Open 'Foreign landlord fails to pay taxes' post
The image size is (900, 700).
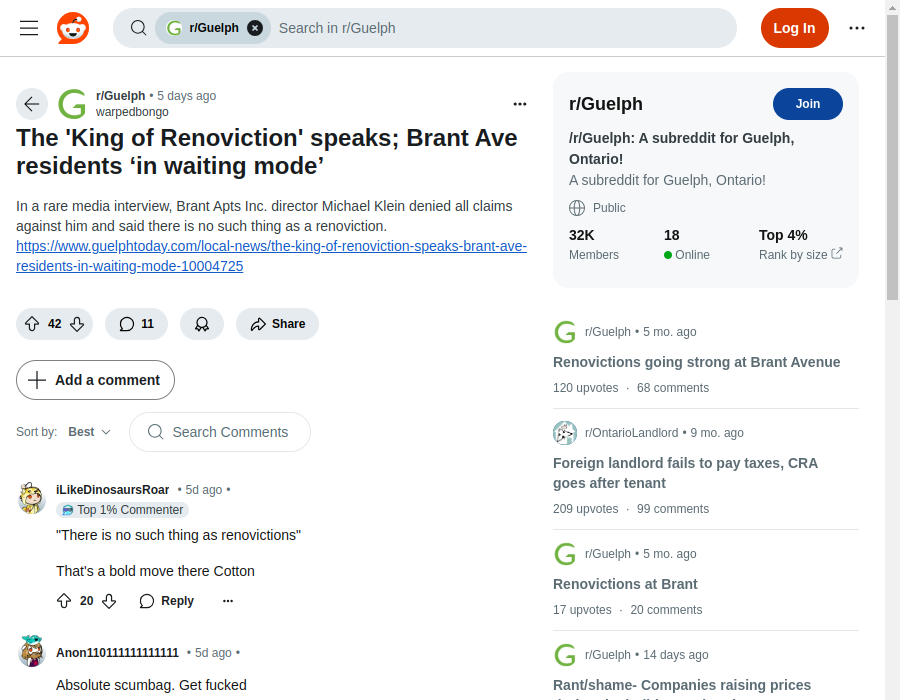click(x=685, y=473)
